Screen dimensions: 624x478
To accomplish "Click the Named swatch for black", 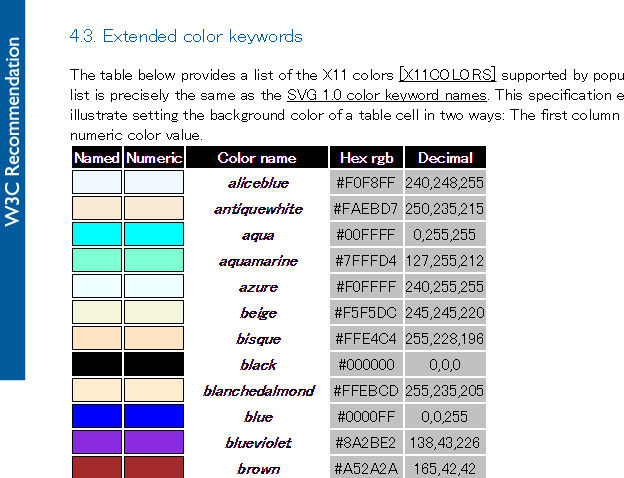I will pos(97,364).
